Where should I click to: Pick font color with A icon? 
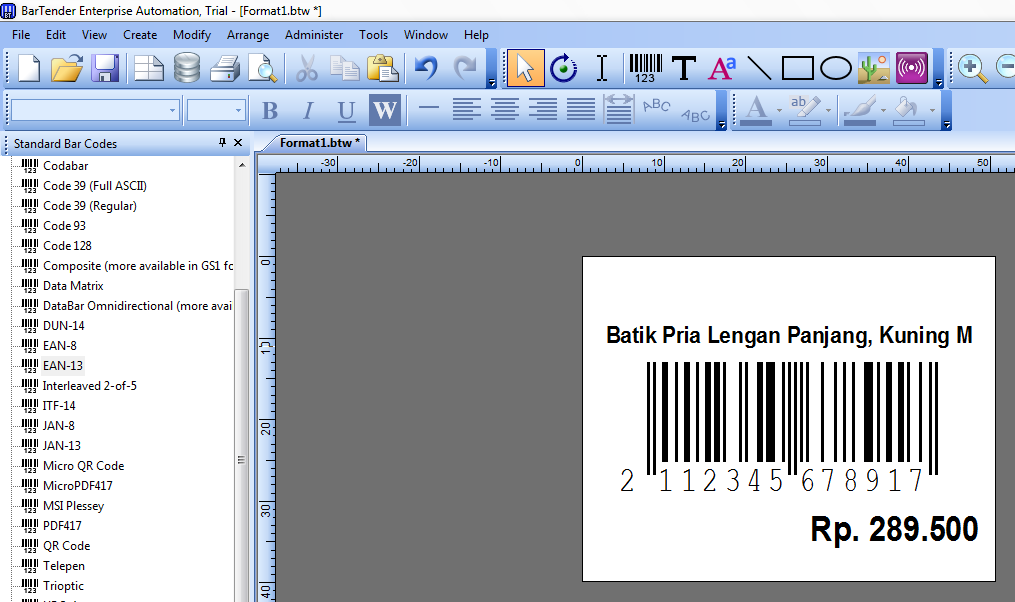coord(756,111)
